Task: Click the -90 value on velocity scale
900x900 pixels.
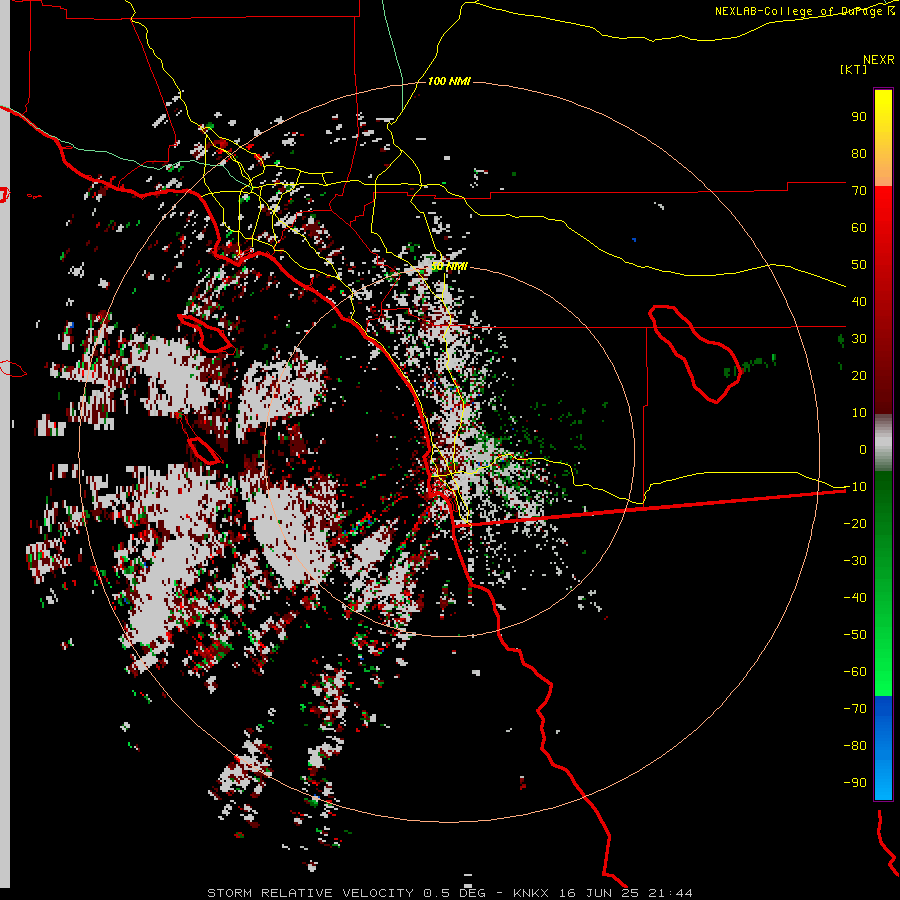Action: (x=855, y=783)
